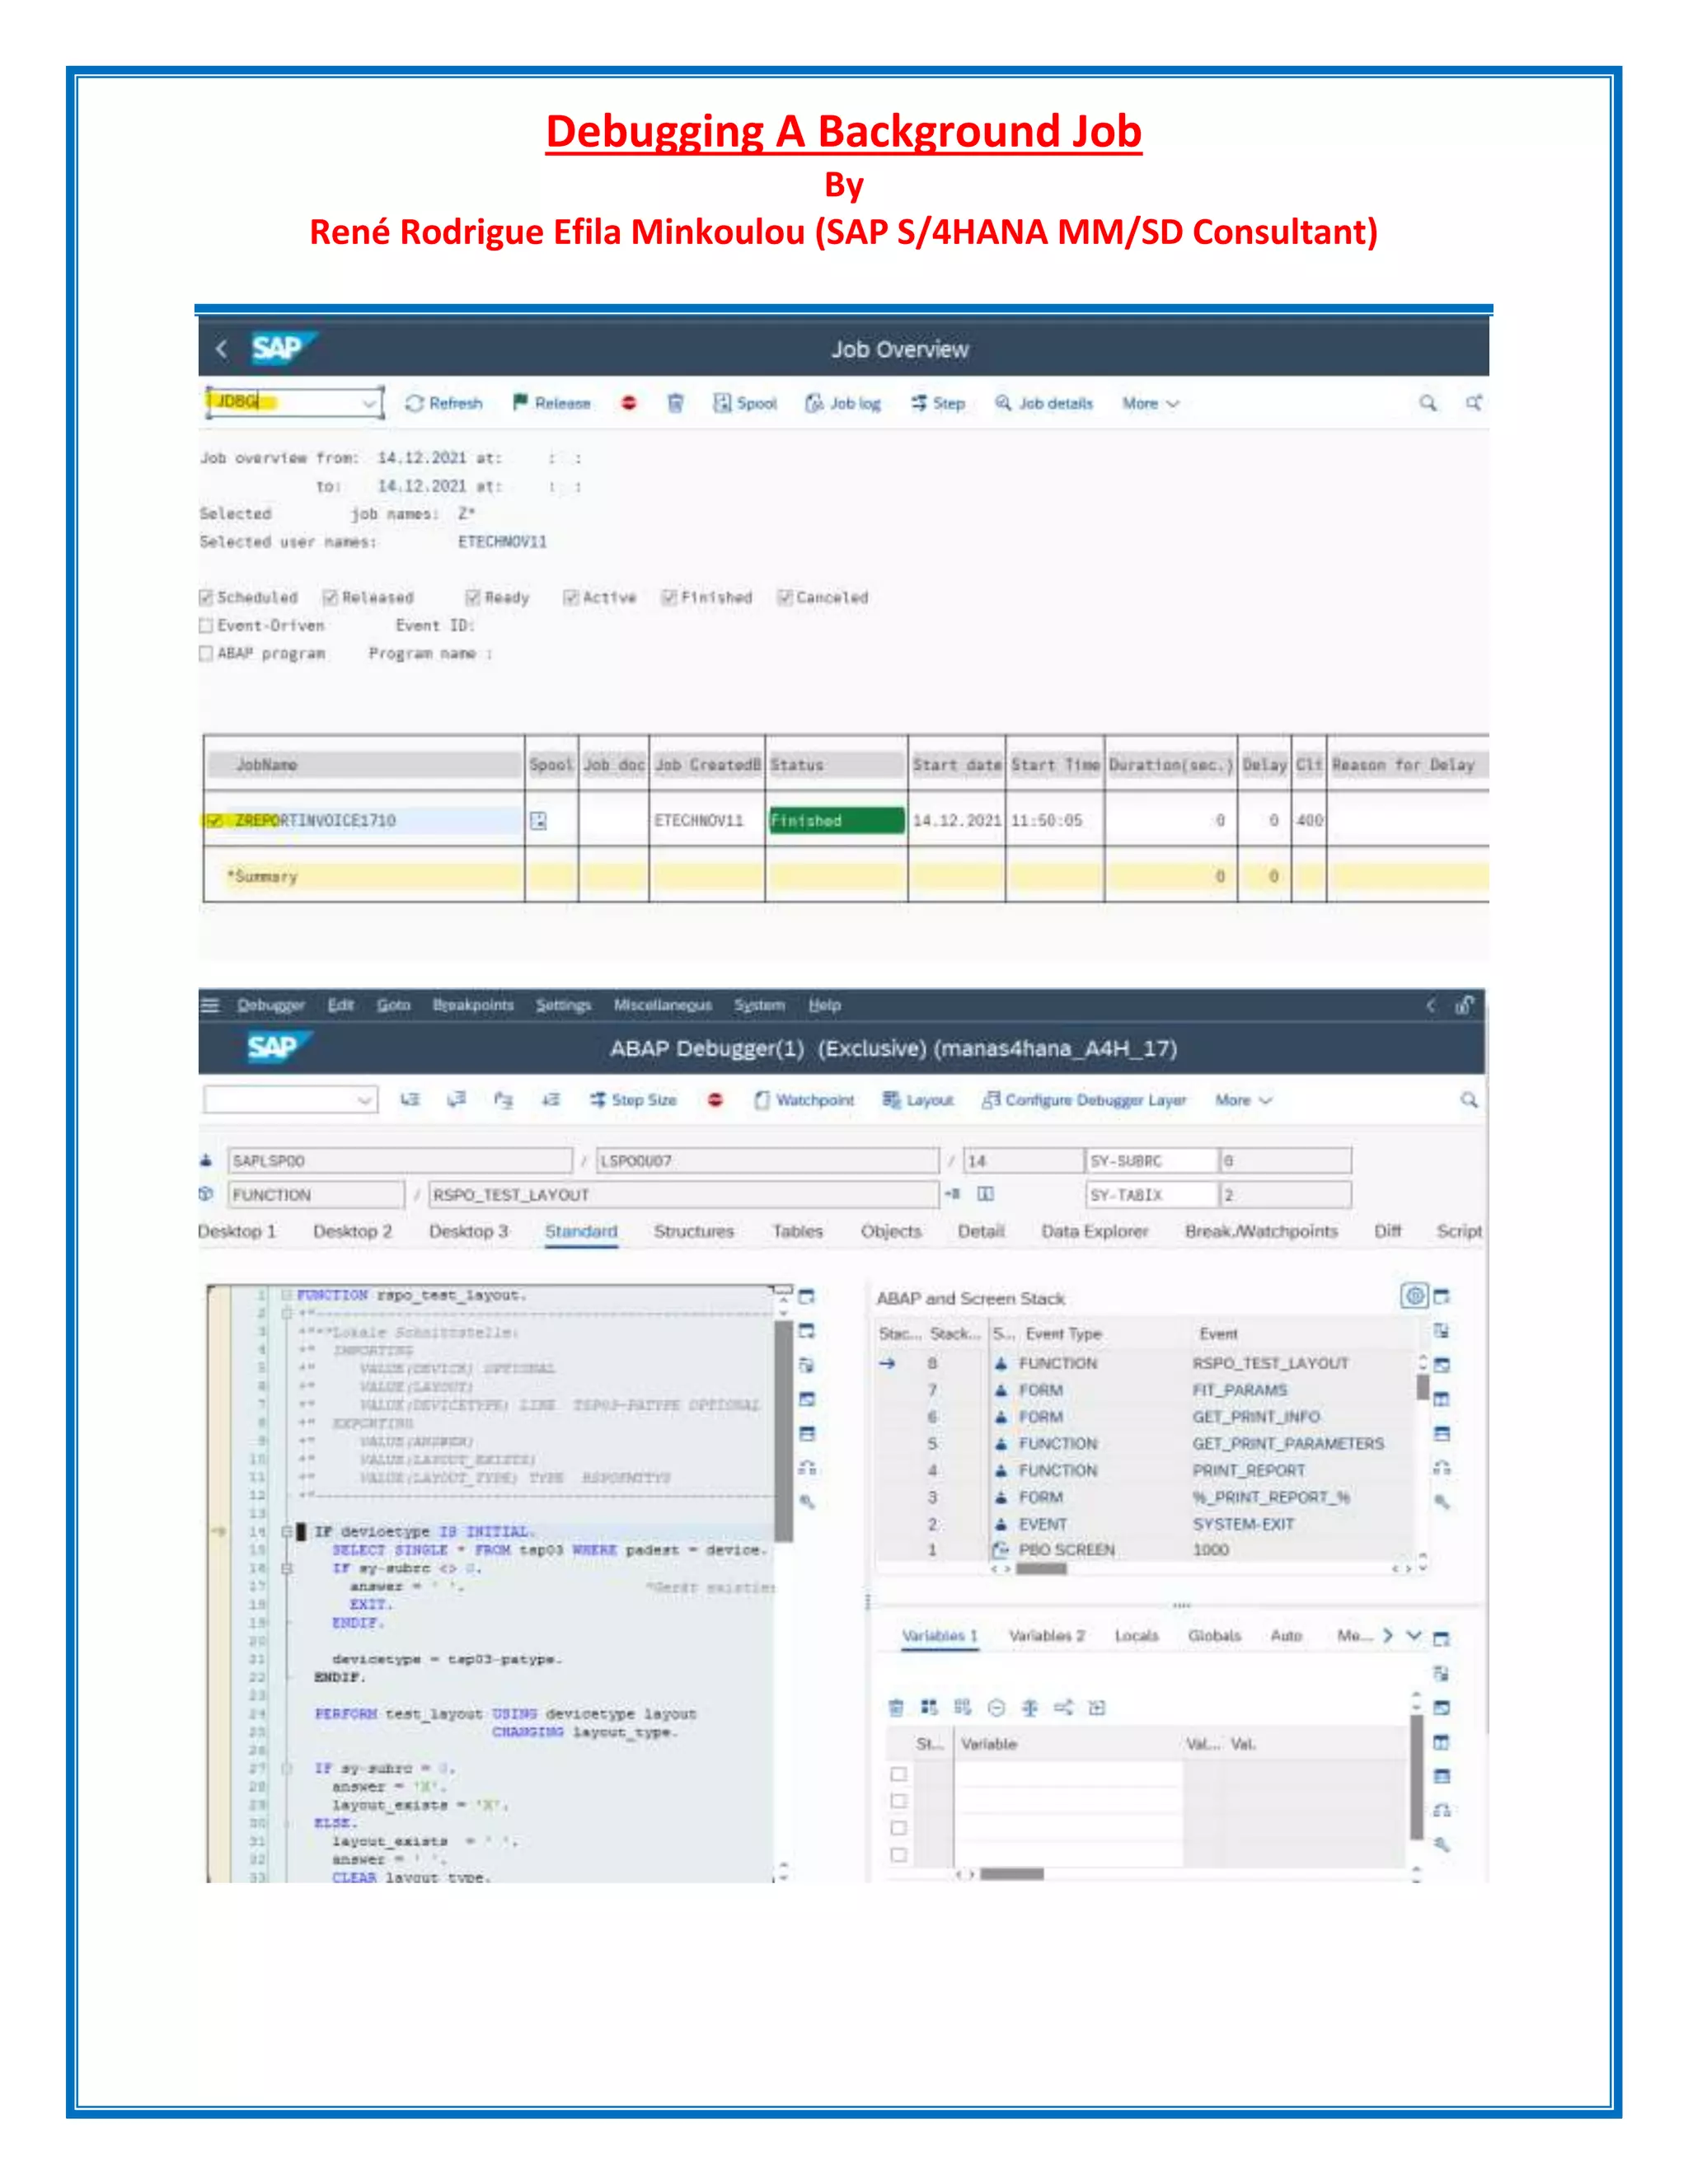Screen dimensions: 1688x2184
Task: Toggle the Ready checkbox
Action: [473, 597]
